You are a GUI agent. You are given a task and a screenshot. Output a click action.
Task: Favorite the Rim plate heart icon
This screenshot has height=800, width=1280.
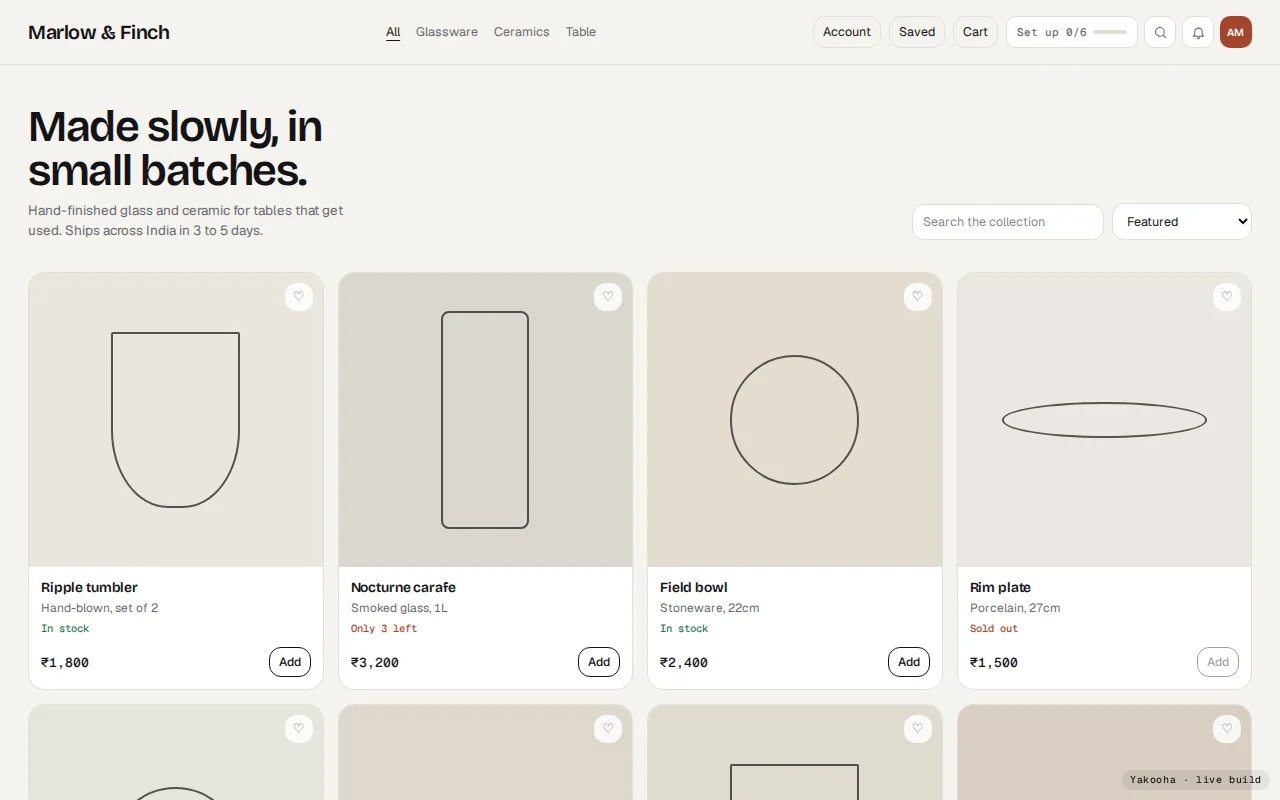click(x=1227, y=296)
